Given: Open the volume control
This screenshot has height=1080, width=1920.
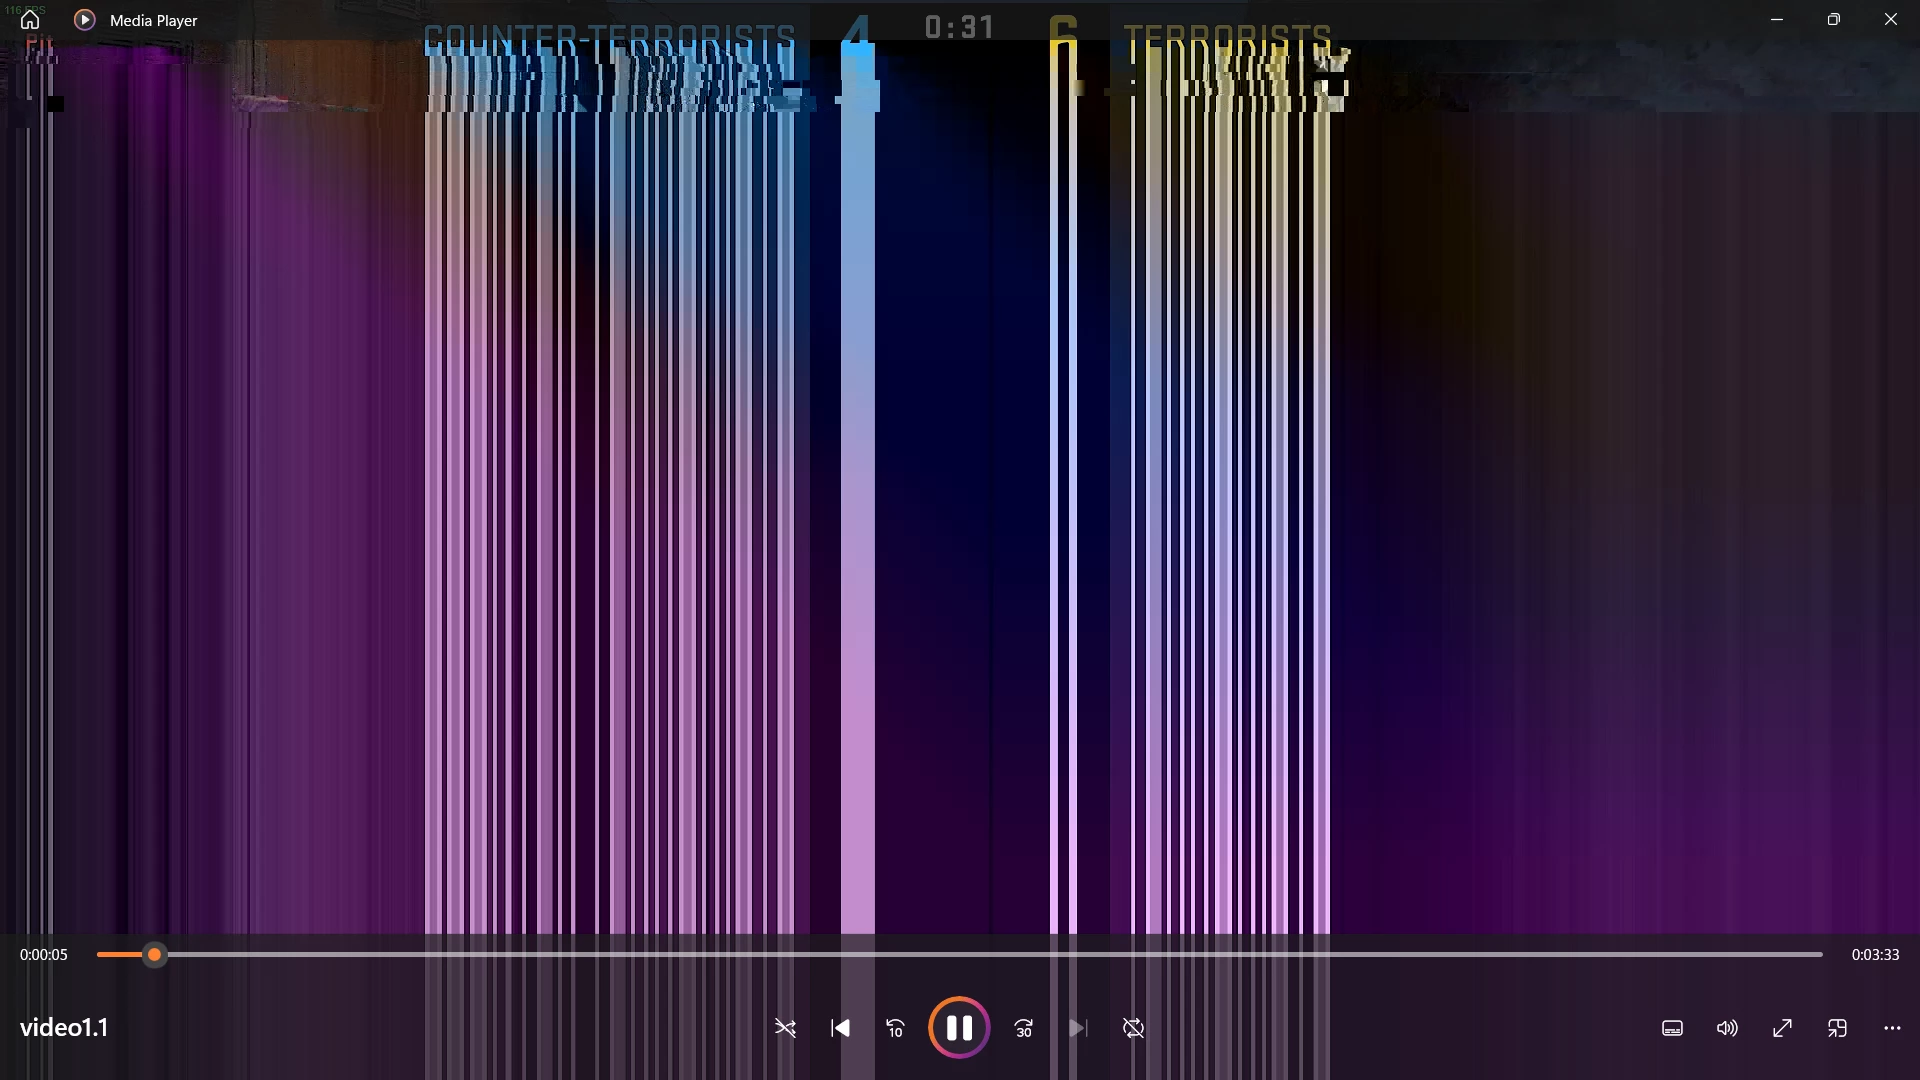Looking at the screenshot, I should pyautogui.click(x=1727, y=1028).
